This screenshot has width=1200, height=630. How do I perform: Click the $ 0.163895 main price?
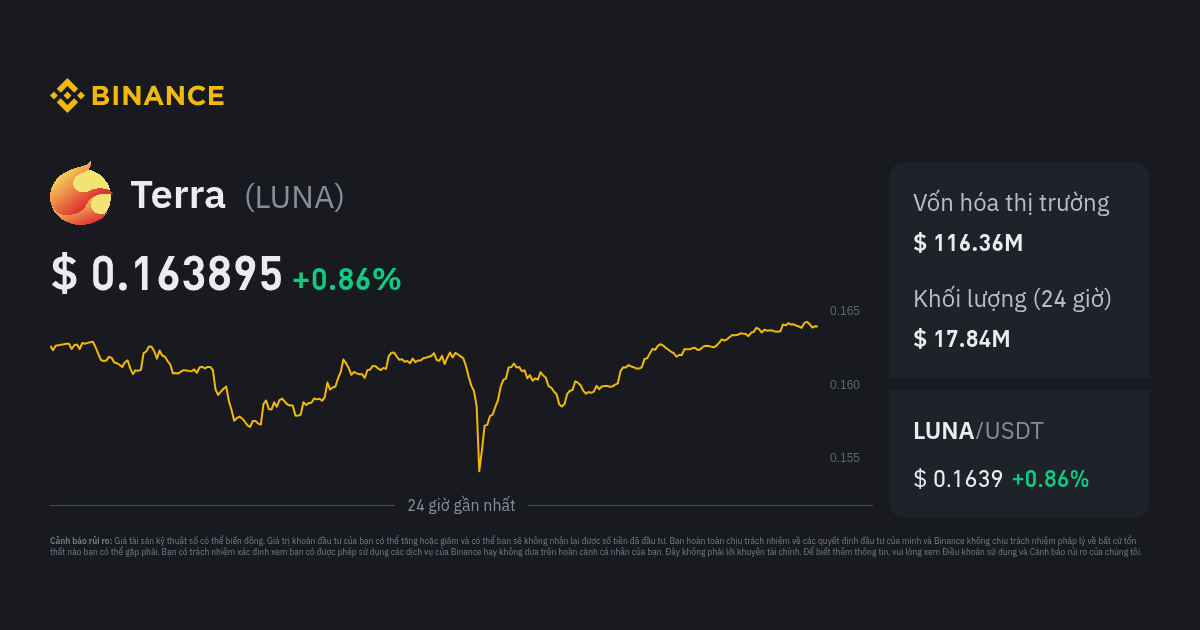167,275
